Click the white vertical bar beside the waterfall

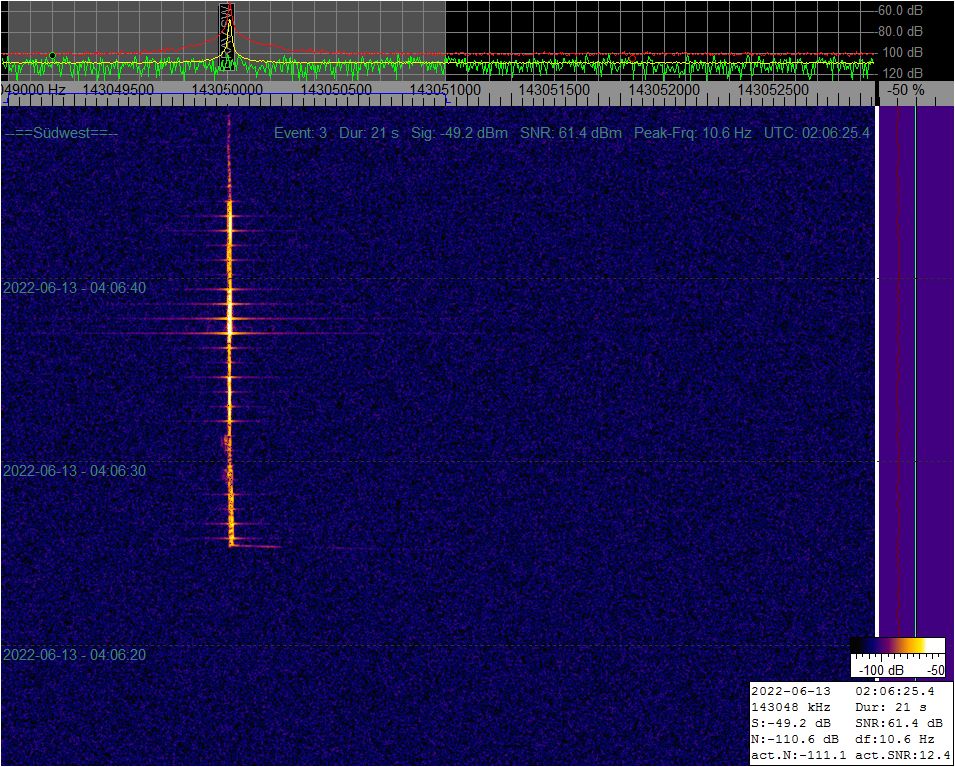(x=877, y=372)
